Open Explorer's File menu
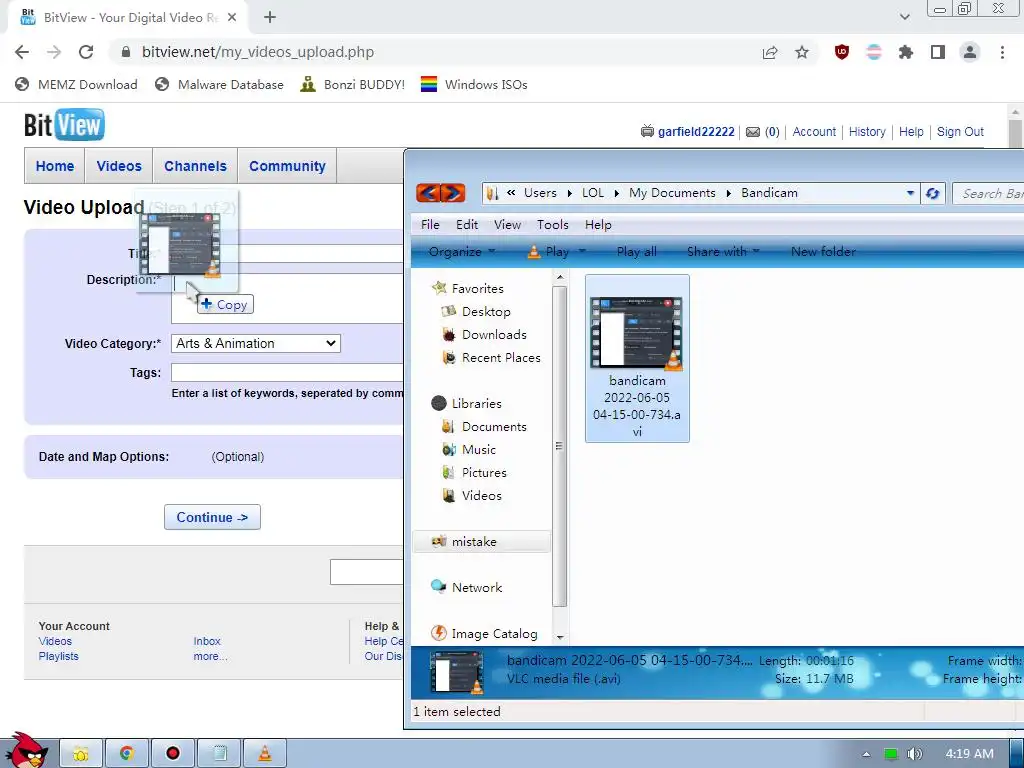This screenshot has height=768, width=1024. (430, 225)
